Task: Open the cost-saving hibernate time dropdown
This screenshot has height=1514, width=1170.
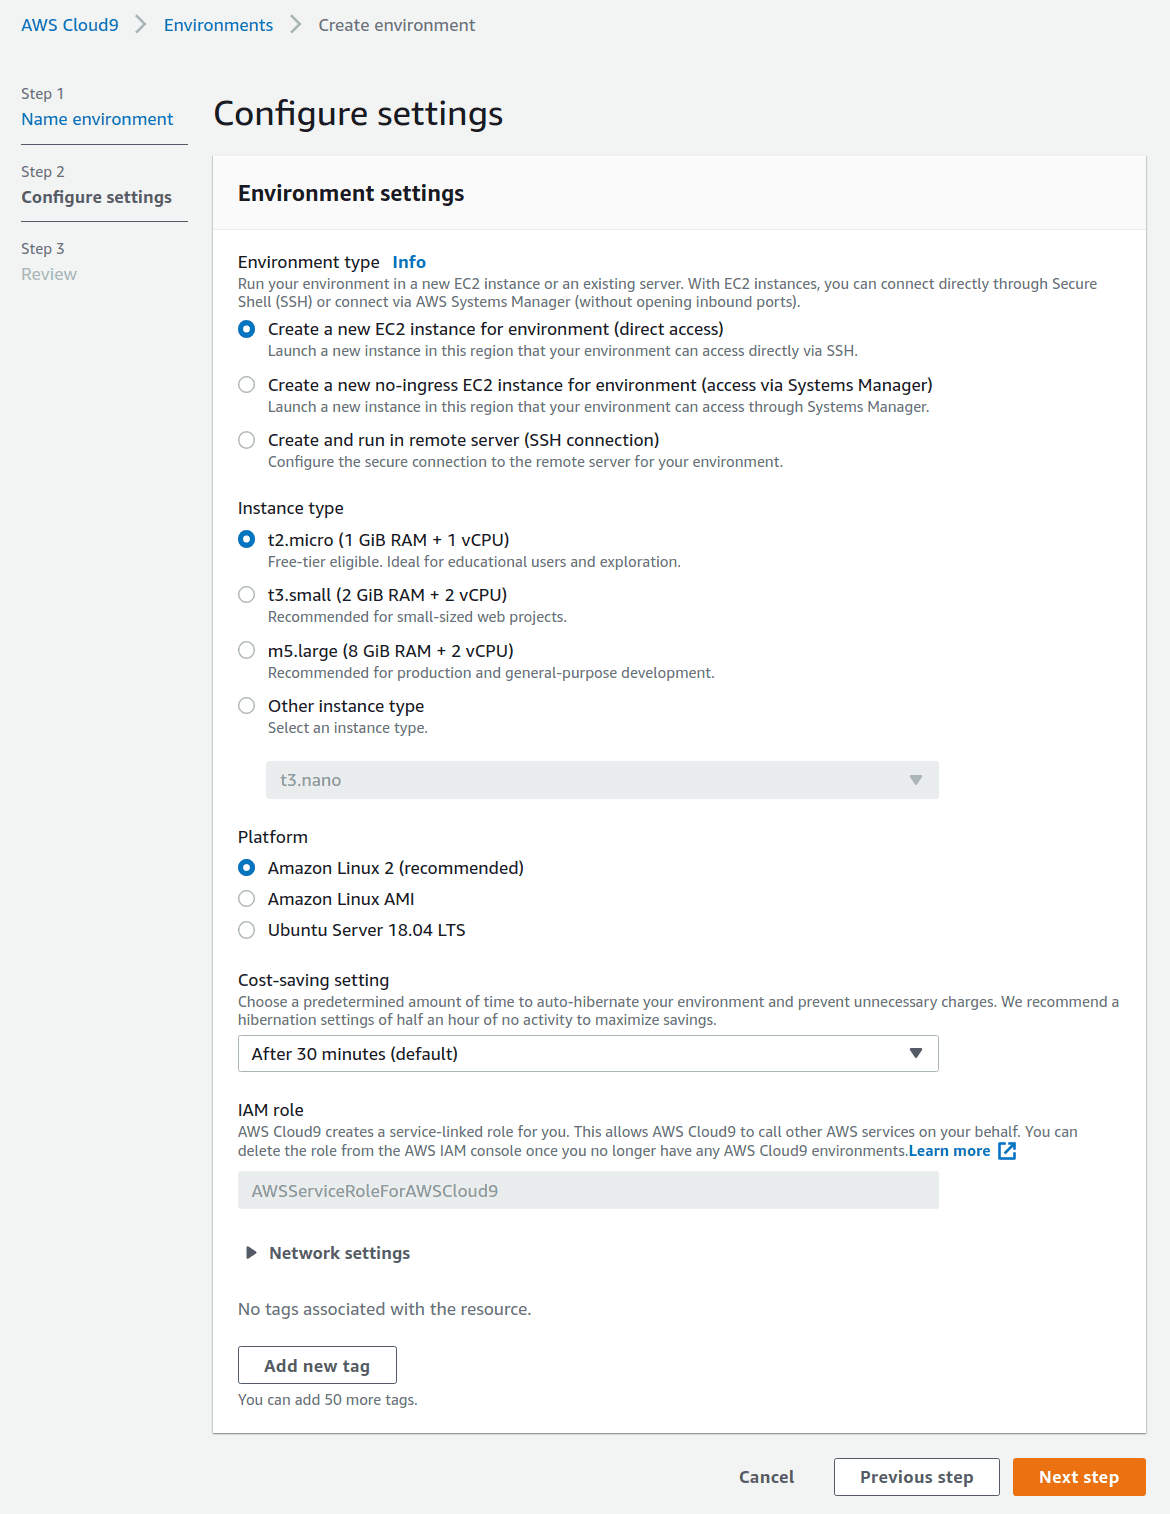Action: (x=588, y=1054)
